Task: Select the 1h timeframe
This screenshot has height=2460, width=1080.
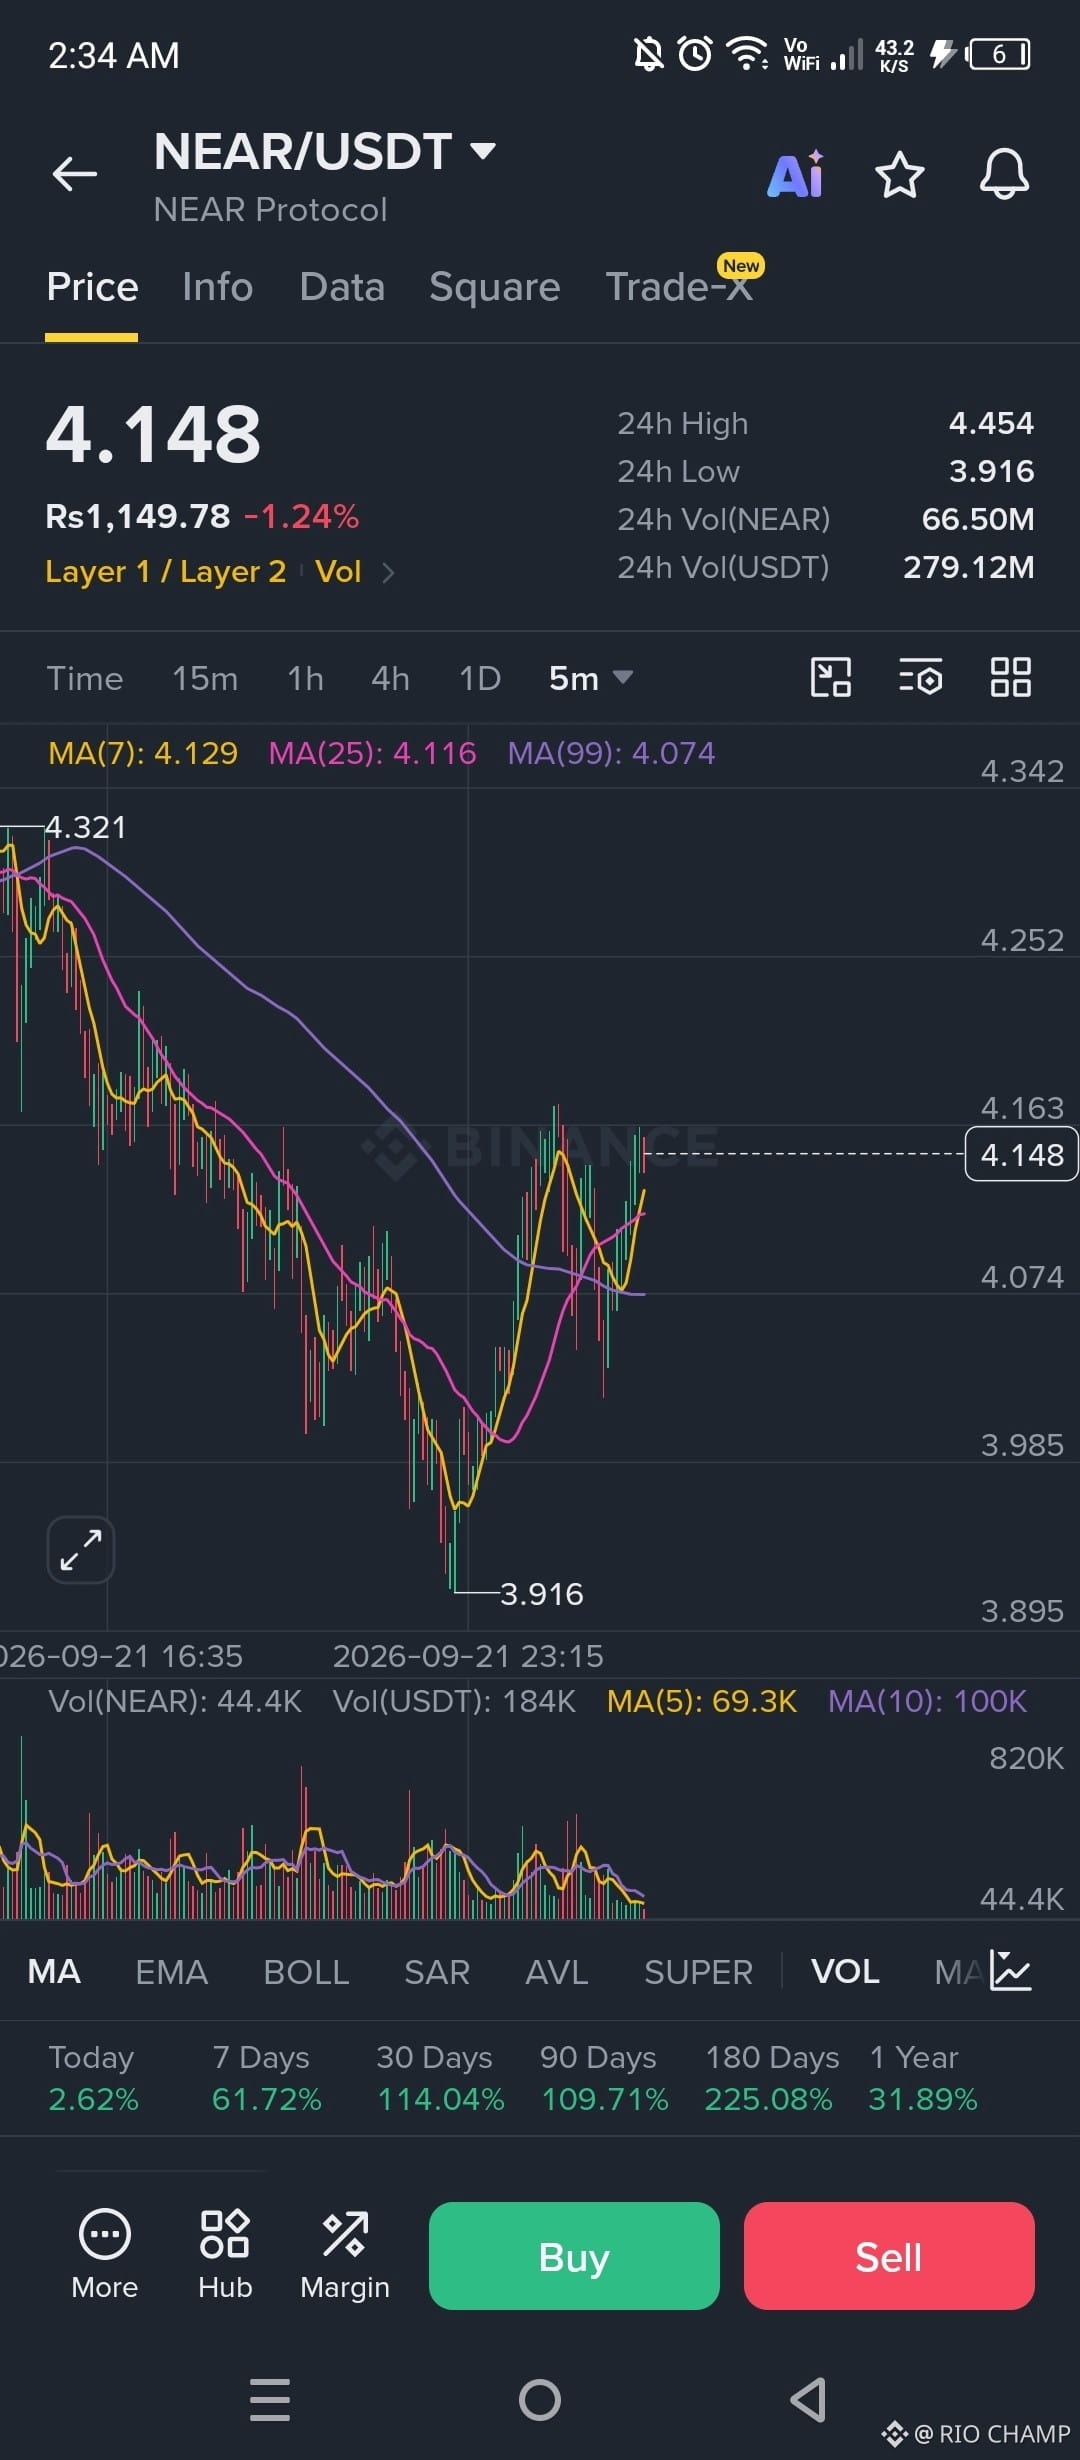Action: point(305,678)
